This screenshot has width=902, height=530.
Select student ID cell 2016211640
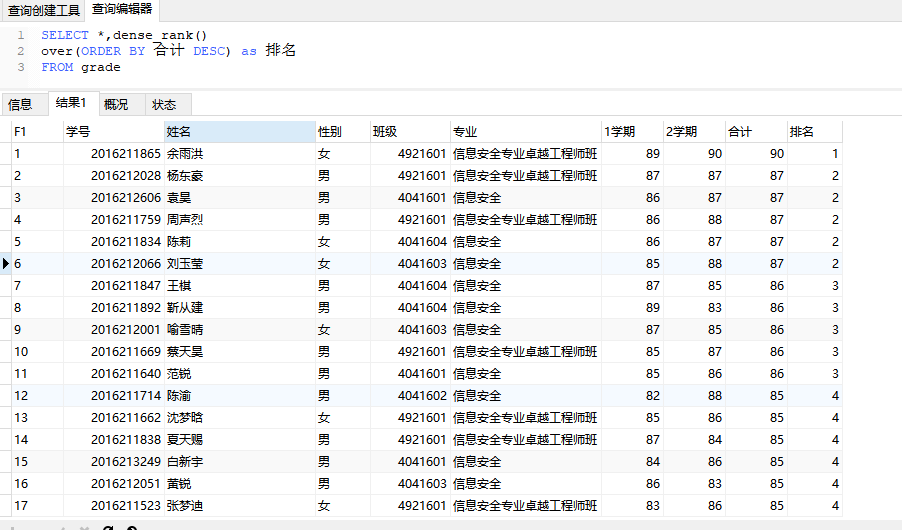coord(114,373)
